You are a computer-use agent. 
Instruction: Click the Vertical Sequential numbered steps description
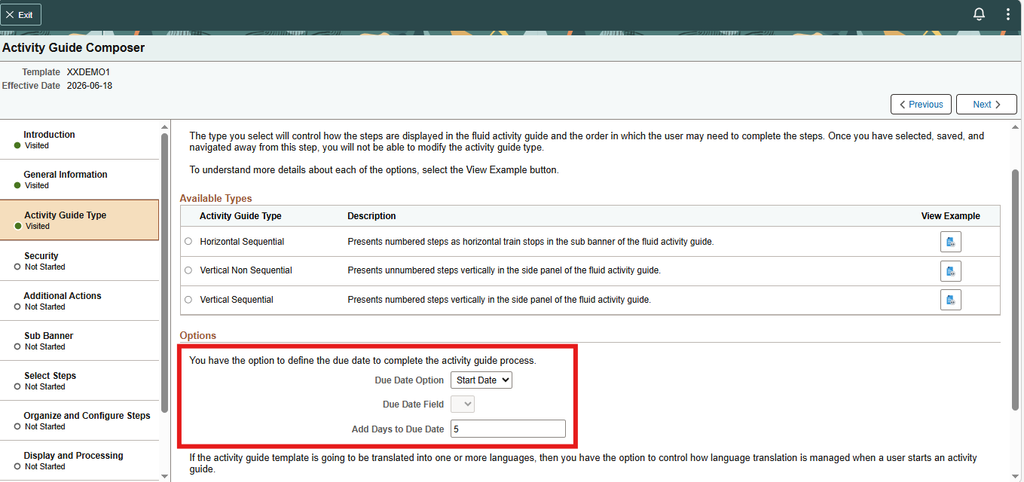[x=499, y=300]
